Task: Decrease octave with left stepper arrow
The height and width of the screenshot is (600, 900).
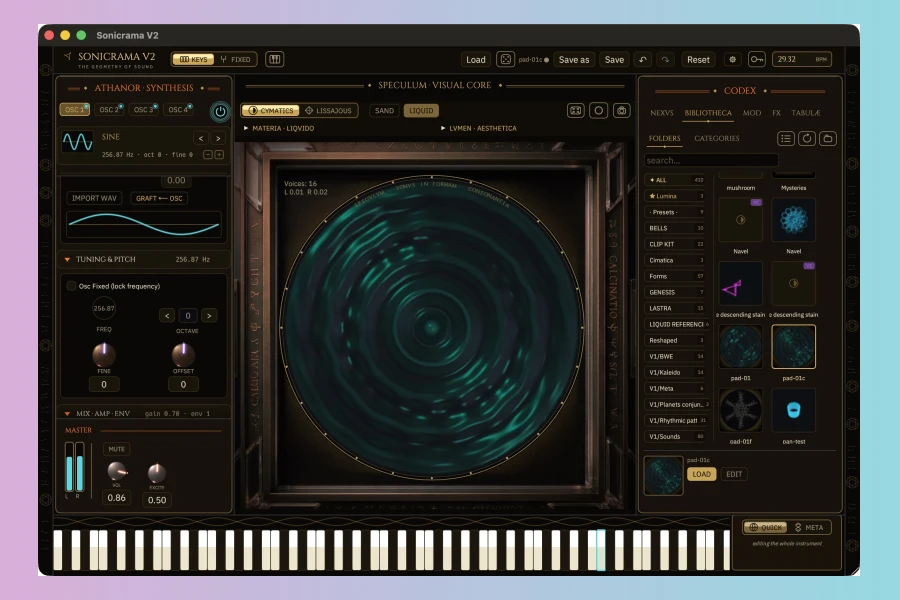Action: click(167, 315)
